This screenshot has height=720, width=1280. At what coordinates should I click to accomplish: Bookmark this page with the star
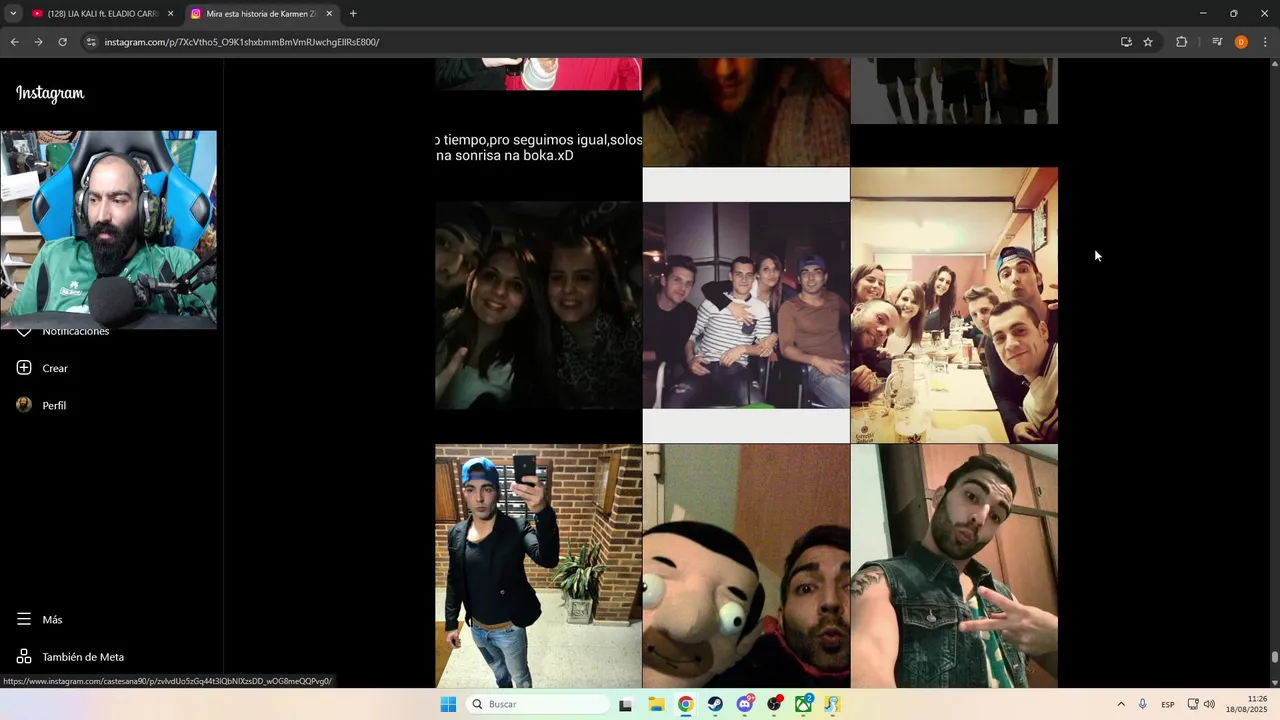coord(1148,42)
